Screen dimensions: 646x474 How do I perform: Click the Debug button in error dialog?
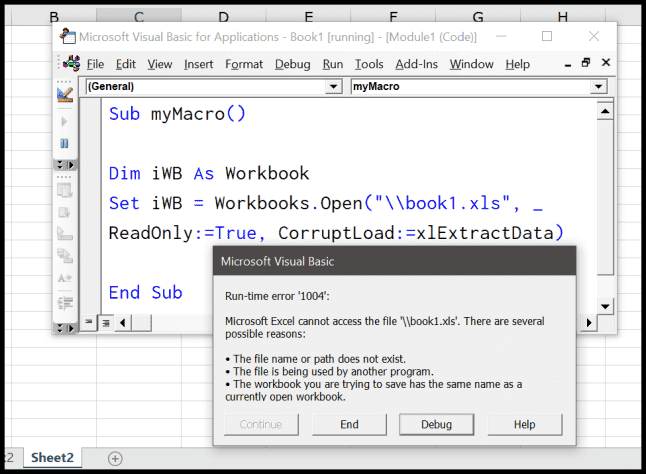coord(436,424)
